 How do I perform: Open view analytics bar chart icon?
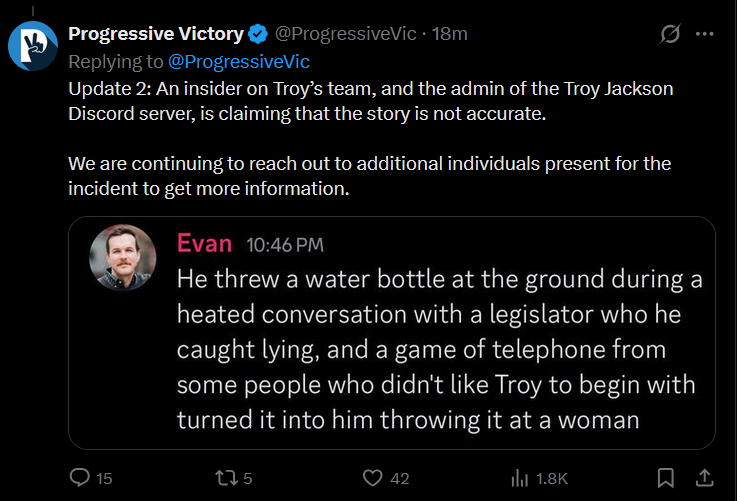point(520,478)
